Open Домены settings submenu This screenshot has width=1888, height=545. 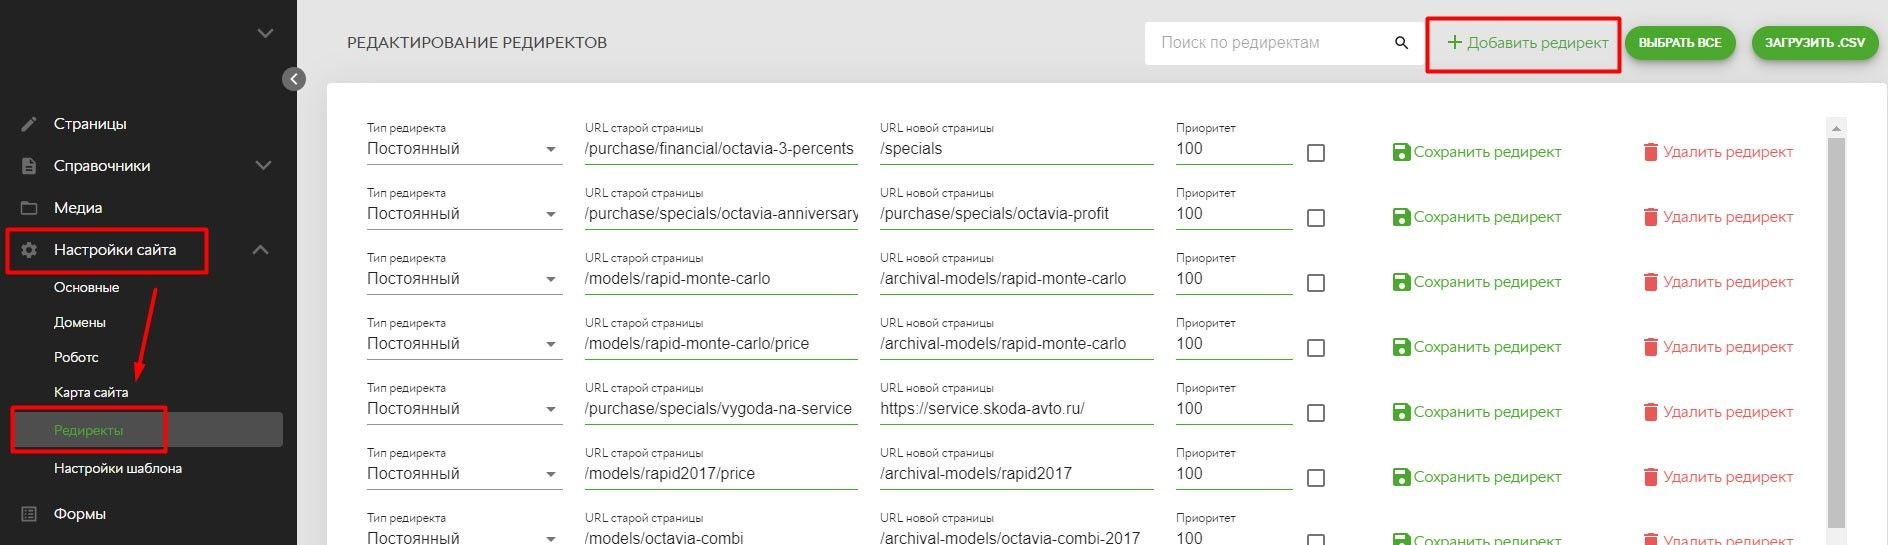click(80, 322)
